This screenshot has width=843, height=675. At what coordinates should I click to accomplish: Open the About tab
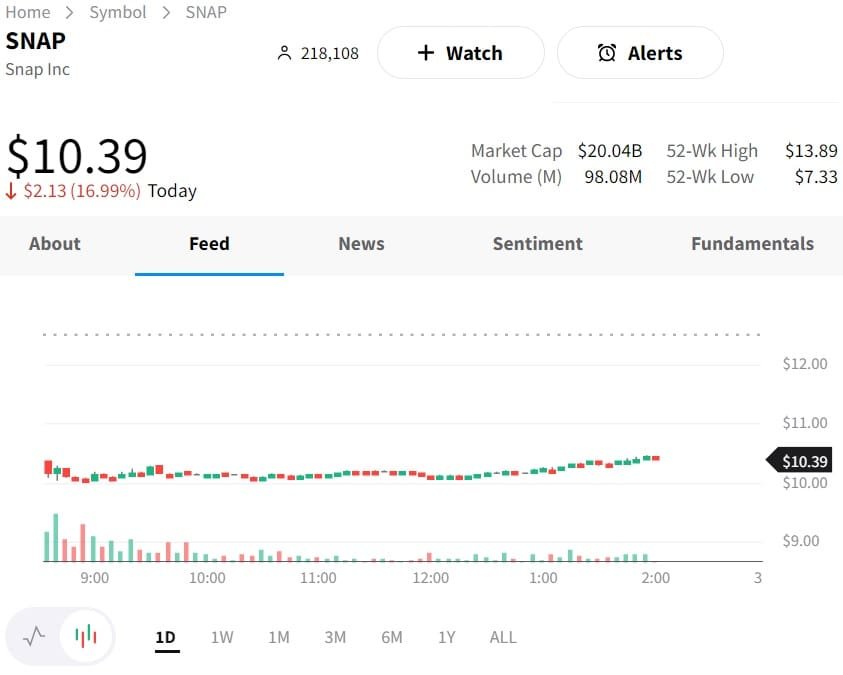coord(55,243)
